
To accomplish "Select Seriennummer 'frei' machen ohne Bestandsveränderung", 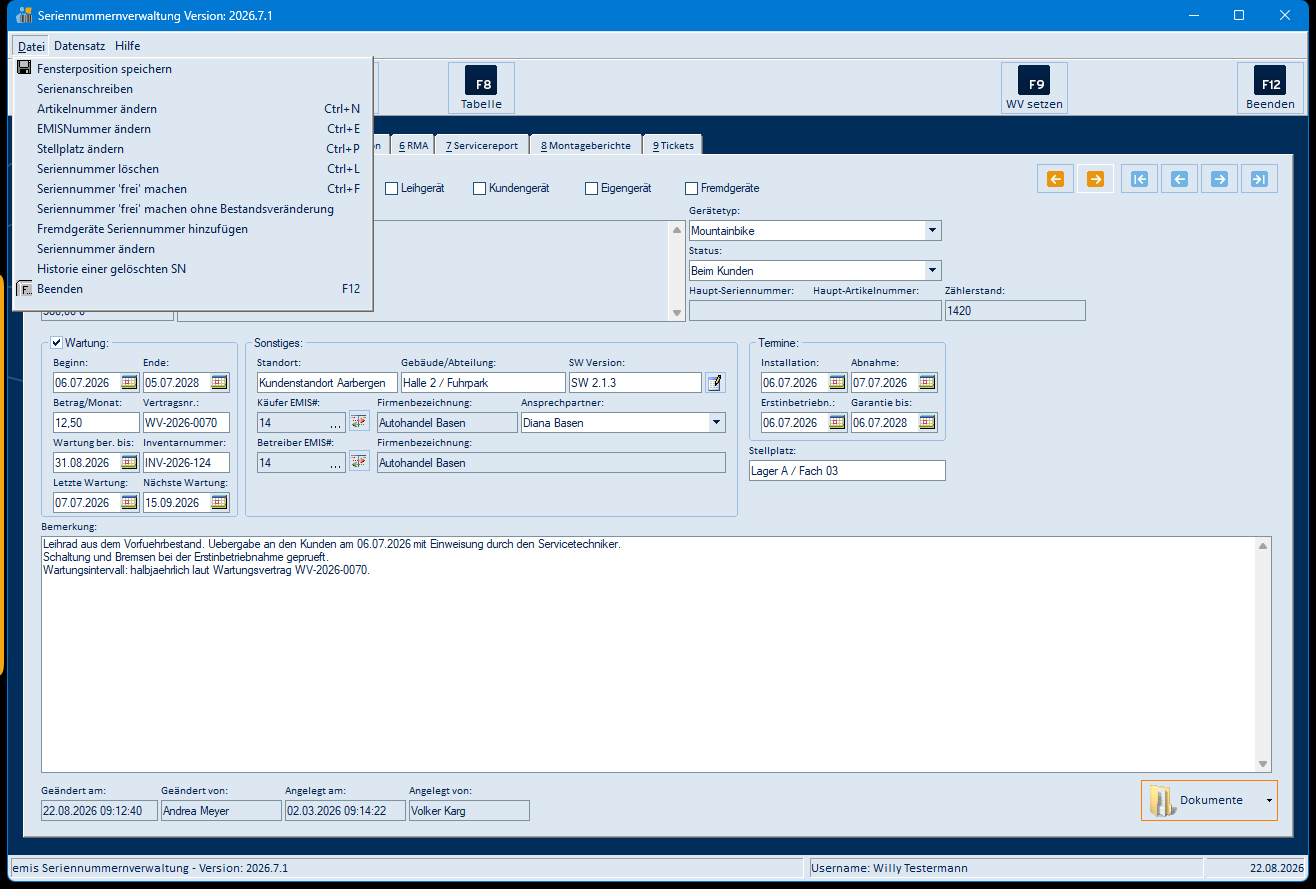I will [x=193, y=209].
